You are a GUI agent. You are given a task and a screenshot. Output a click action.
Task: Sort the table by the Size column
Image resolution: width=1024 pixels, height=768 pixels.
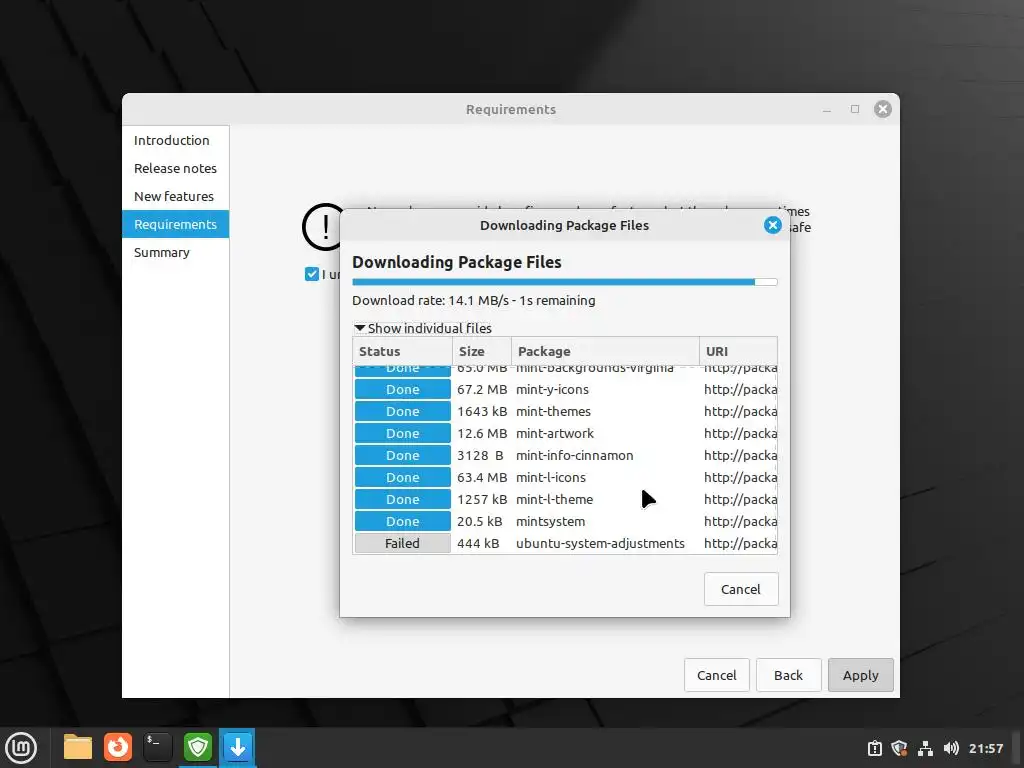tap(482, 351)
